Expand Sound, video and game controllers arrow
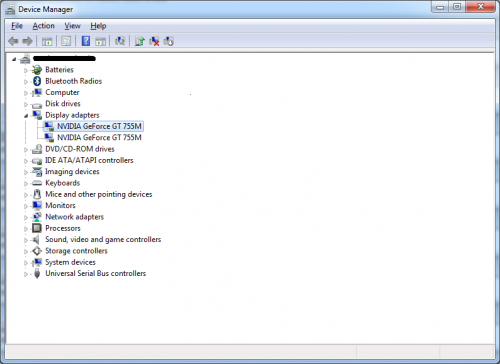This screenshot has height=364, width=500. coord(26,240)
